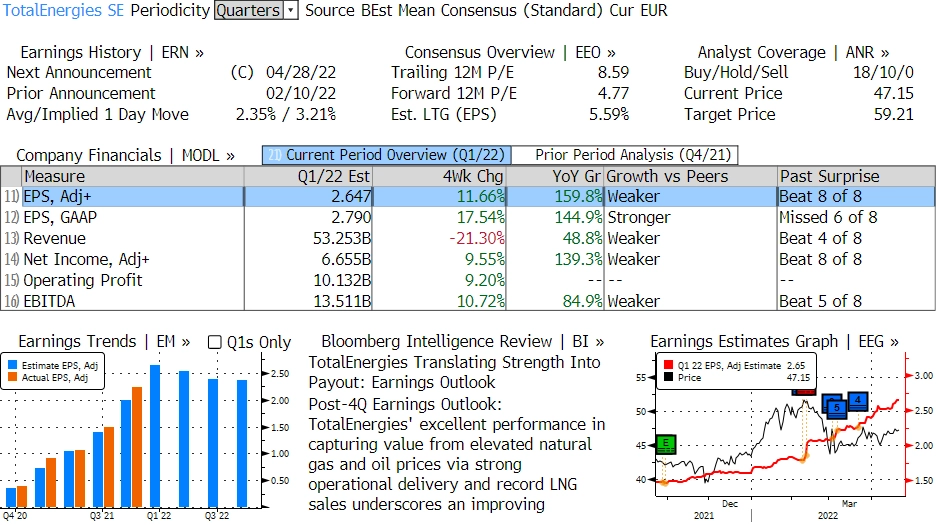Image resolution: width=936 pixels, height=525 pixels.
Task: Click the Next Announcement date 04/28/22
Action: (301, 73)
